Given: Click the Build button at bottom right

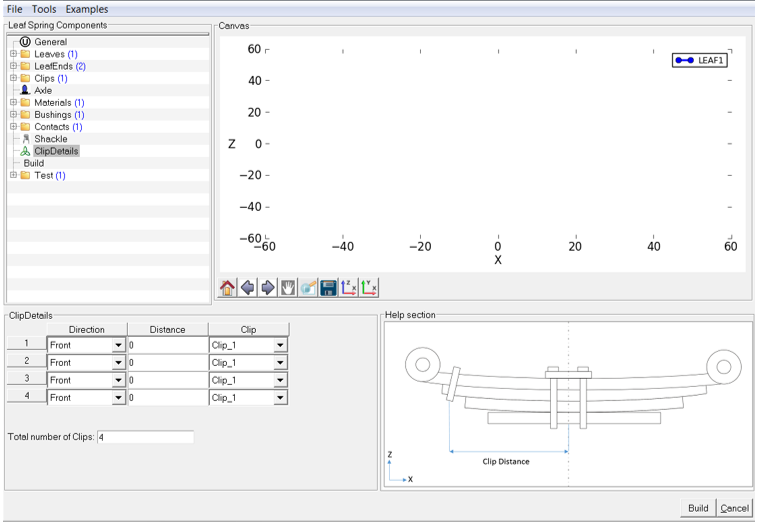Looking at the screenshot, I should click(698, 508).
